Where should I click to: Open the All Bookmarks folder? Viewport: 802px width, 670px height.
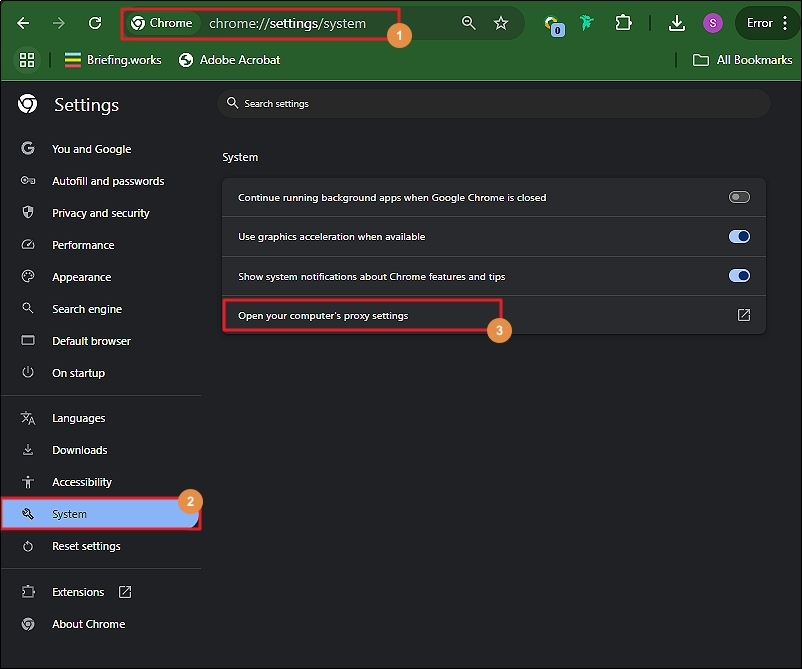pyautogui.click(x=742, y=60)
